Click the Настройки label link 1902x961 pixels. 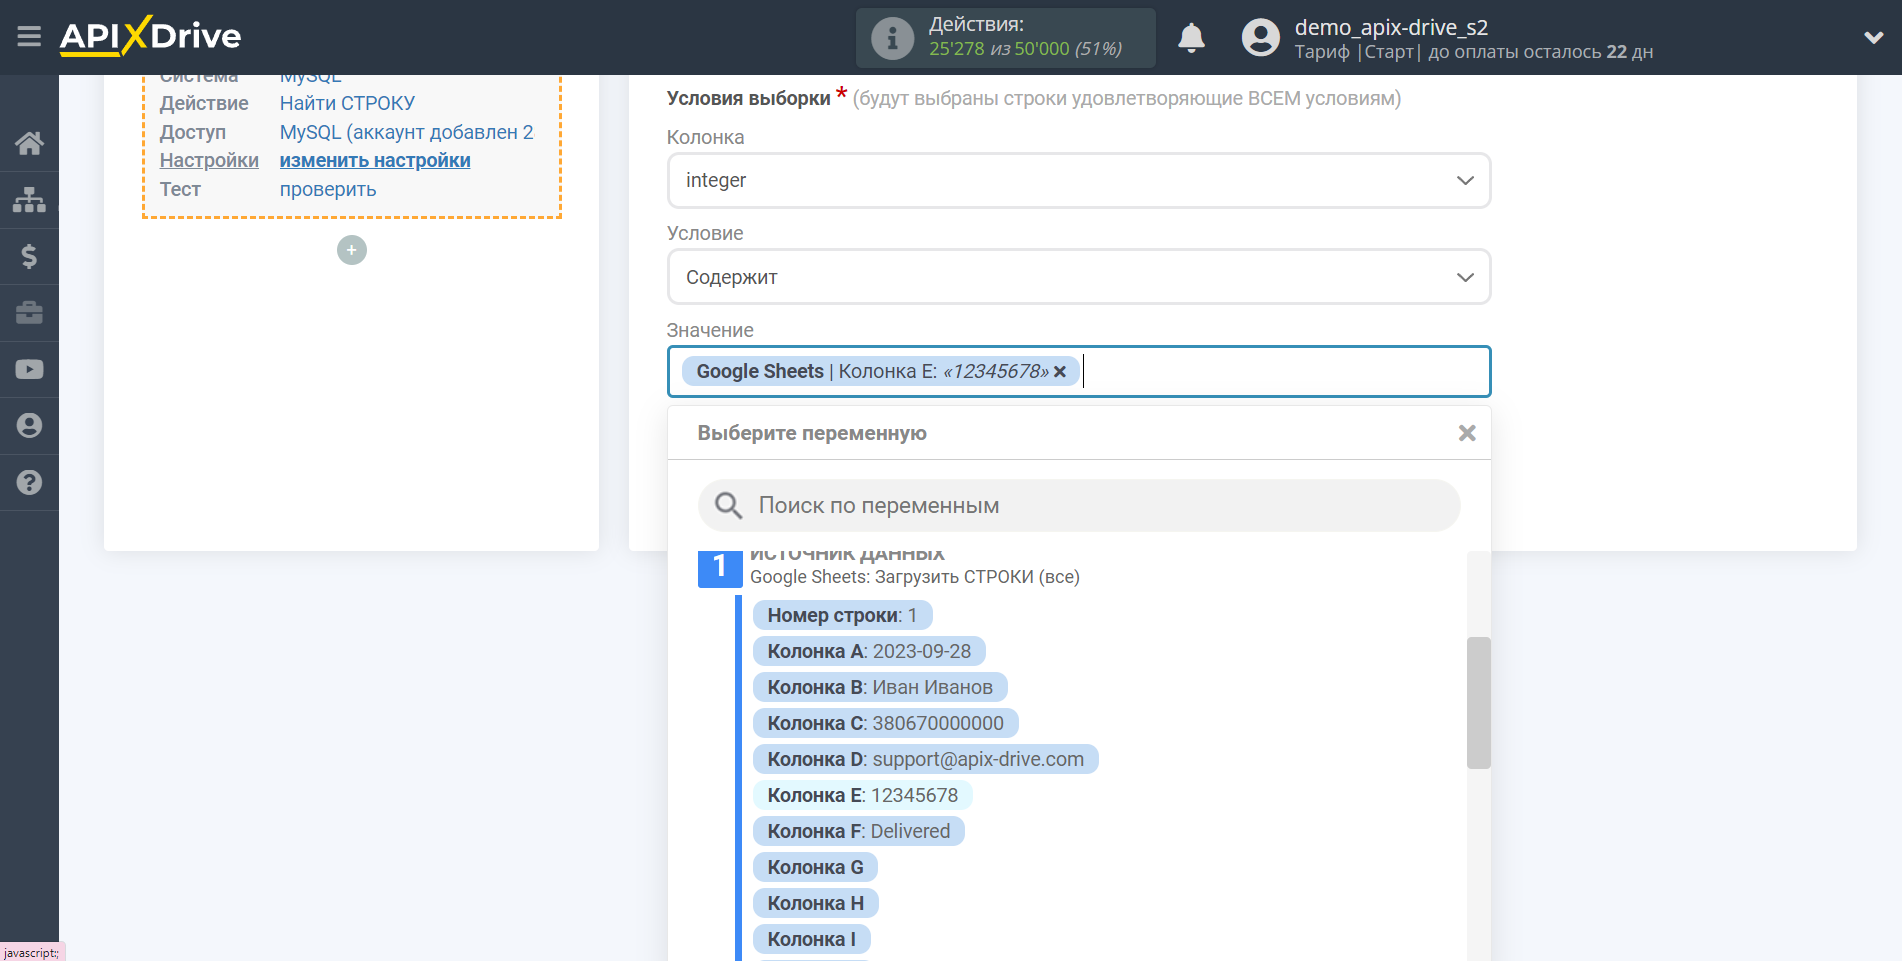click(x=209, y=161)
